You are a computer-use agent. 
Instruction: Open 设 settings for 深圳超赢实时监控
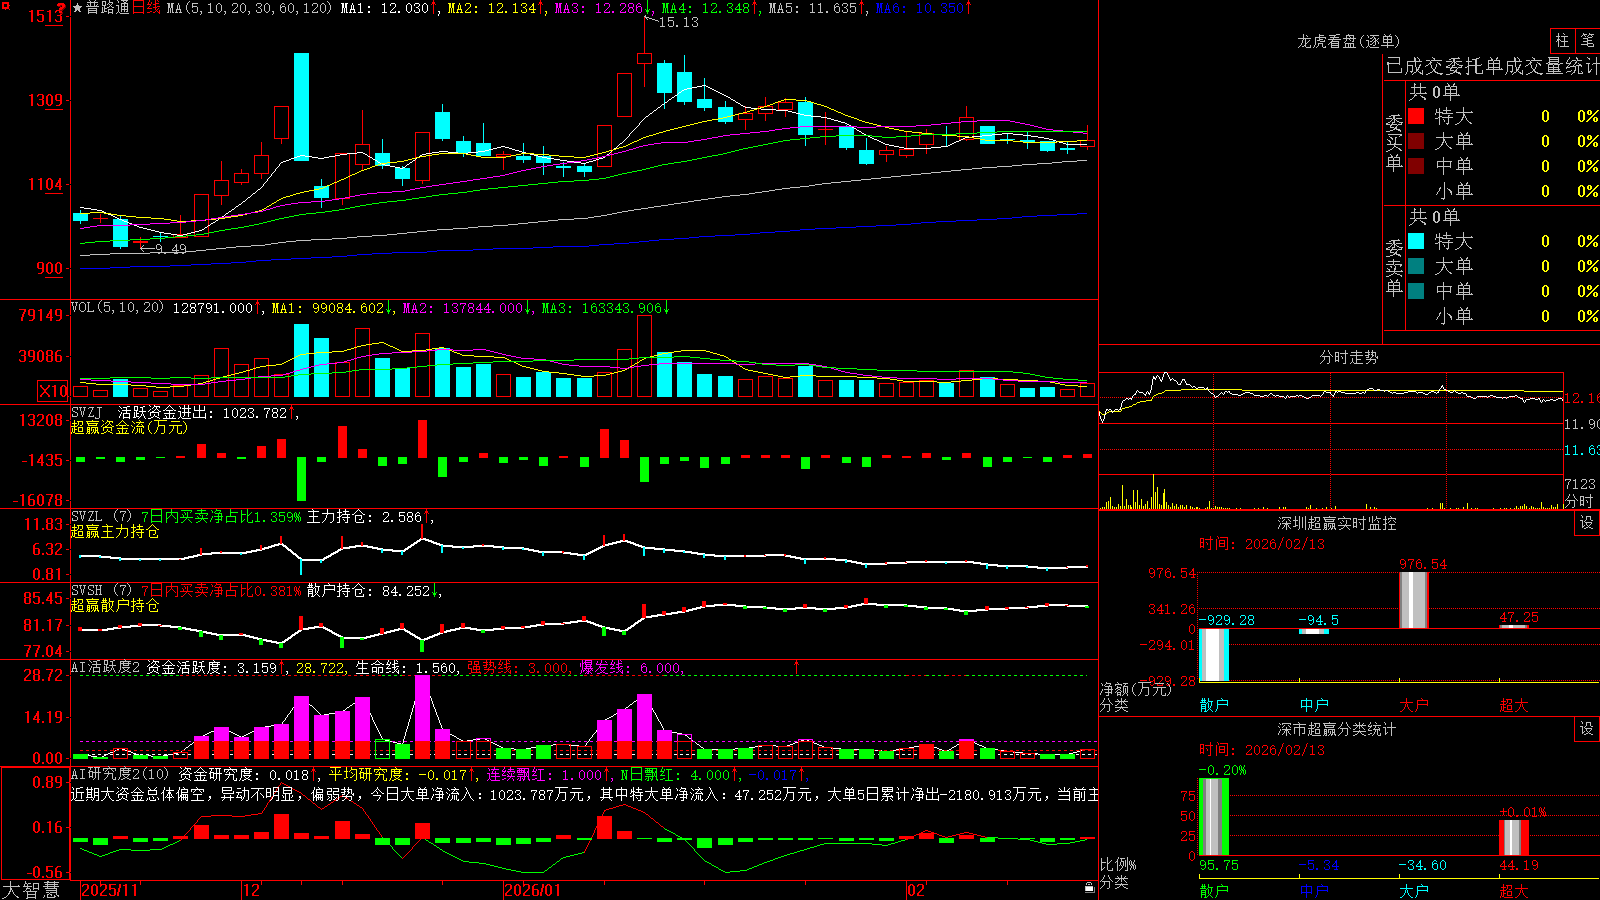(x=1587, y=523)
